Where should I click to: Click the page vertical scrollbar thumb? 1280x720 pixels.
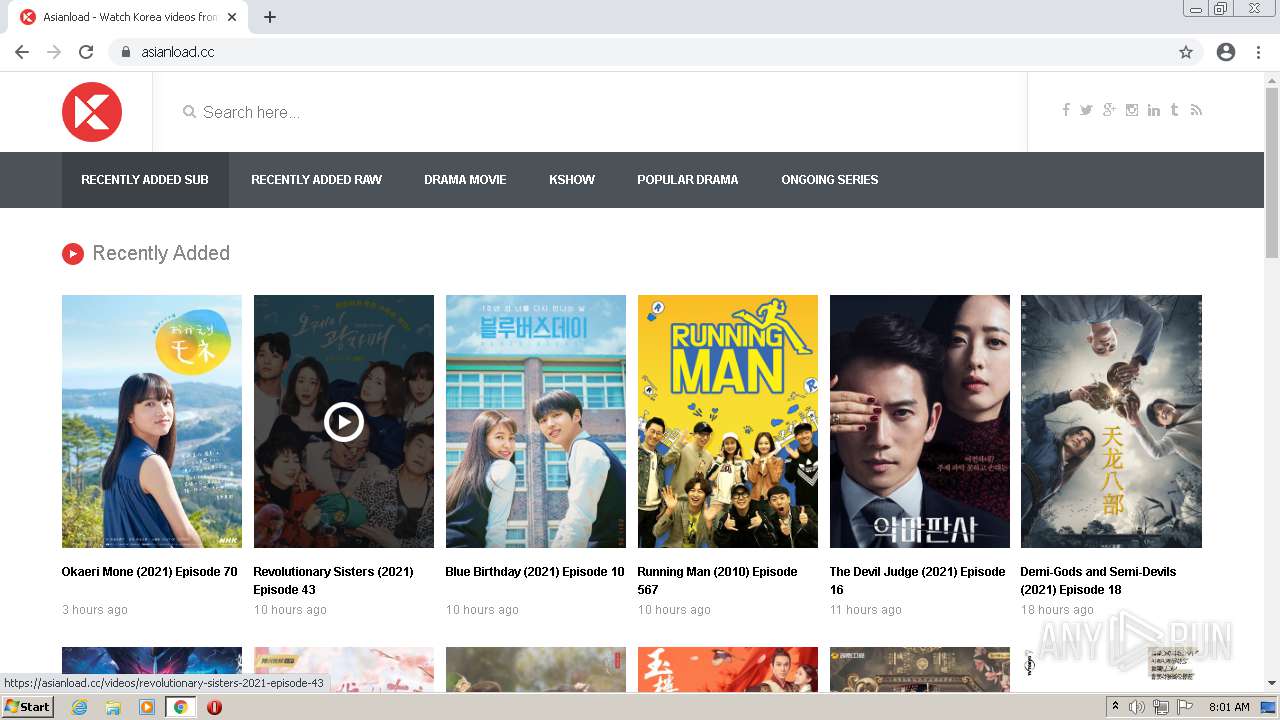[1272, 172]
